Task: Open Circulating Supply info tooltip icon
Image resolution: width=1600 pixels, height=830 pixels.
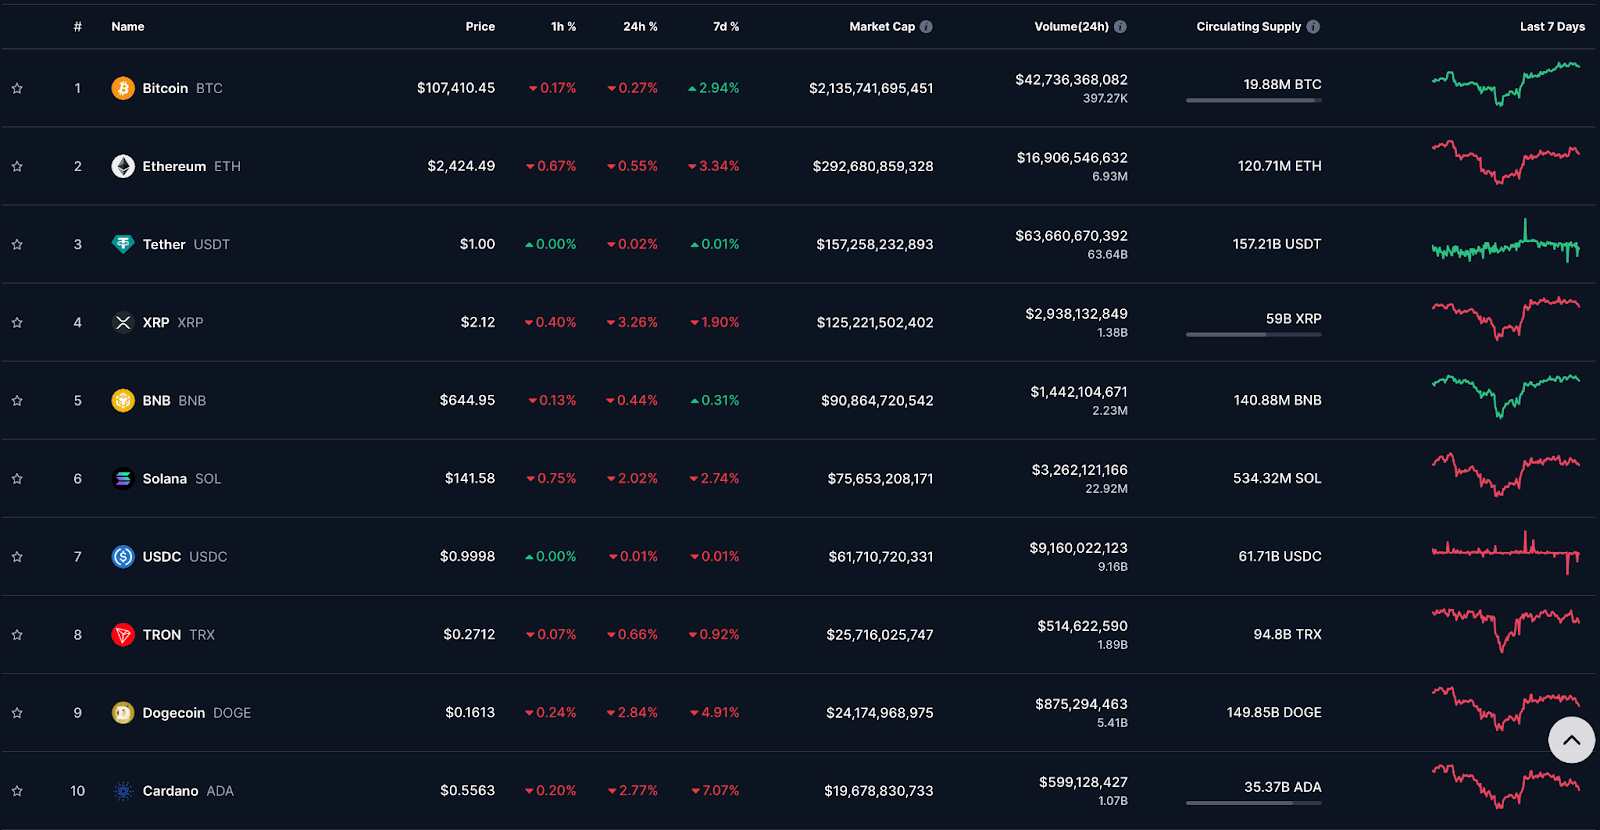Action: 1313,27
